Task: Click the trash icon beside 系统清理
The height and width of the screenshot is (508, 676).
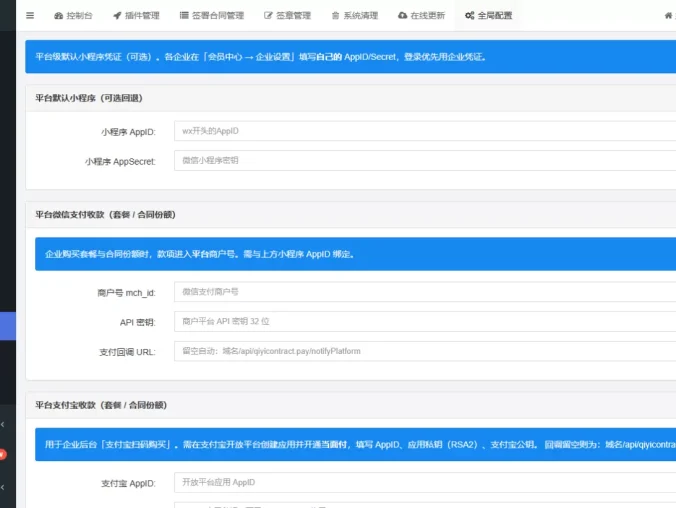Action: point(335,16)
